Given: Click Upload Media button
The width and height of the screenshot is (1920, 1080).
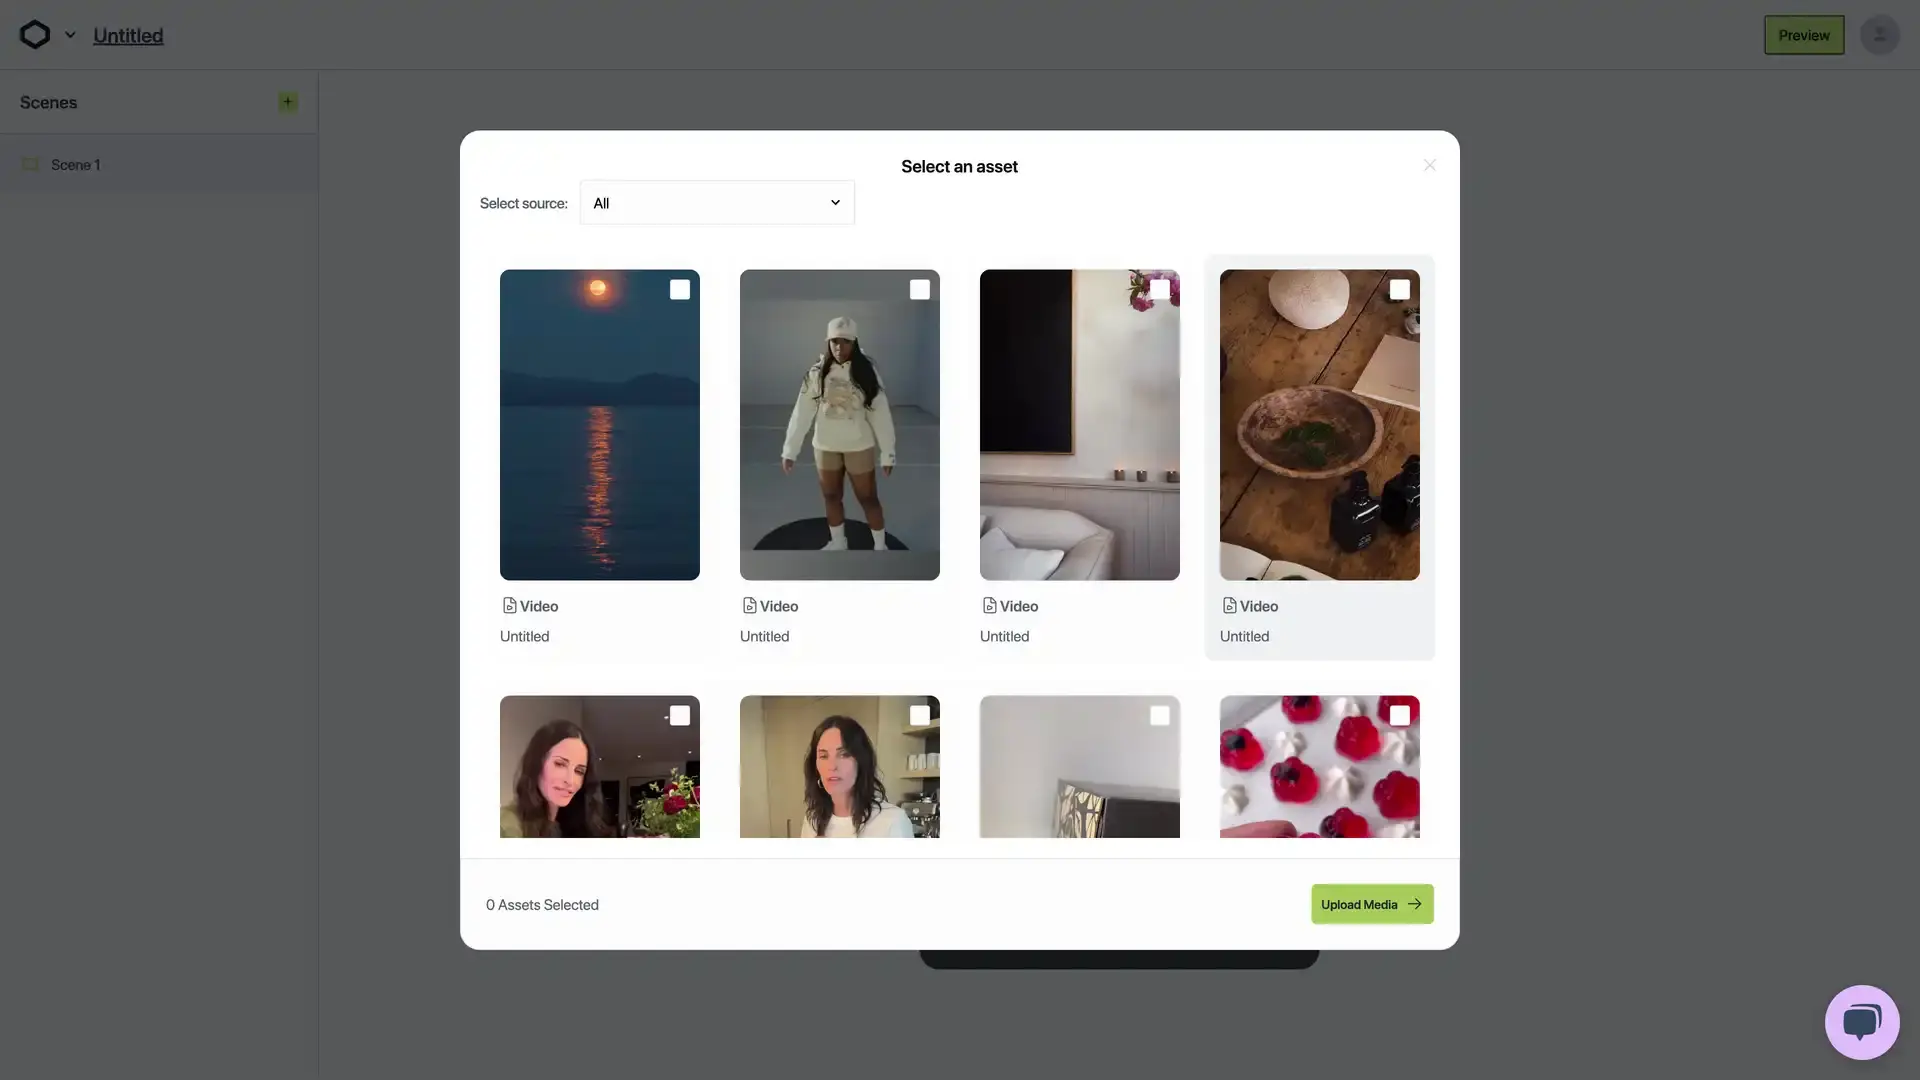Looking at the screenshot, I should [1370, 905].
